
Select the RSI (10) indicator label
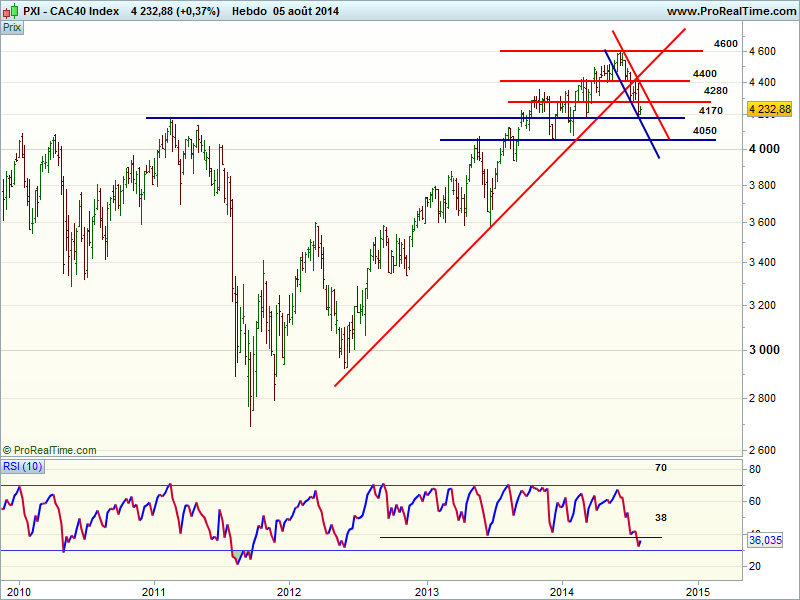tap(24, 466)
